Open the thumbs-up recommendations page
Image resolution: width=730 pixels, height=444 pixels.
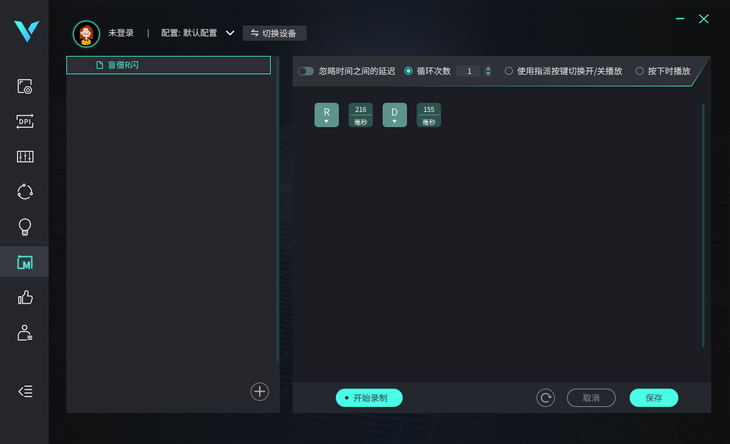coord(25,297)
